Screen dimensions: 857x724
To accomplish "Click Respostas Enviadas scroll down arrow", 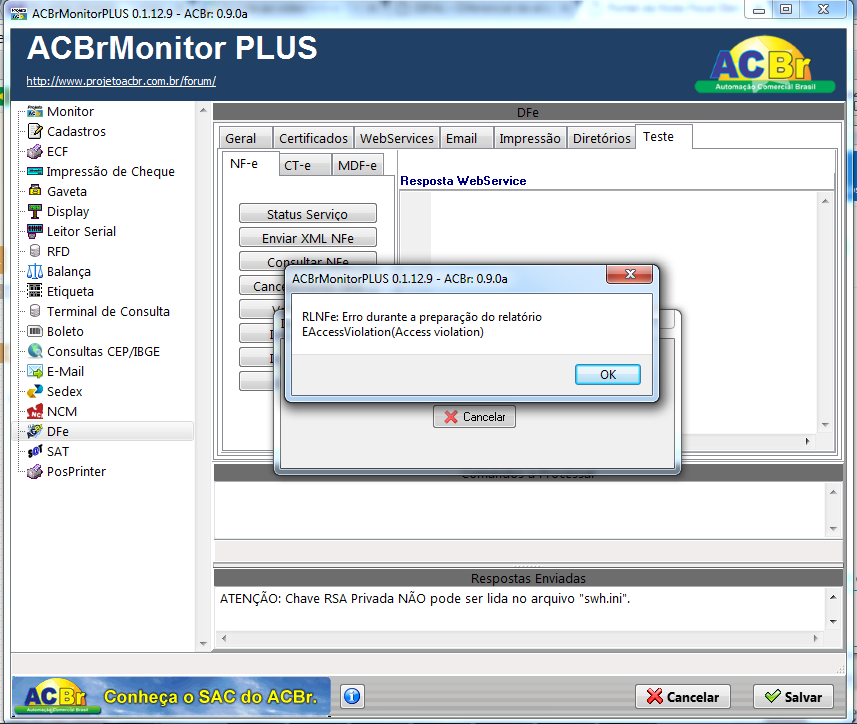I will tap(833, 621).
